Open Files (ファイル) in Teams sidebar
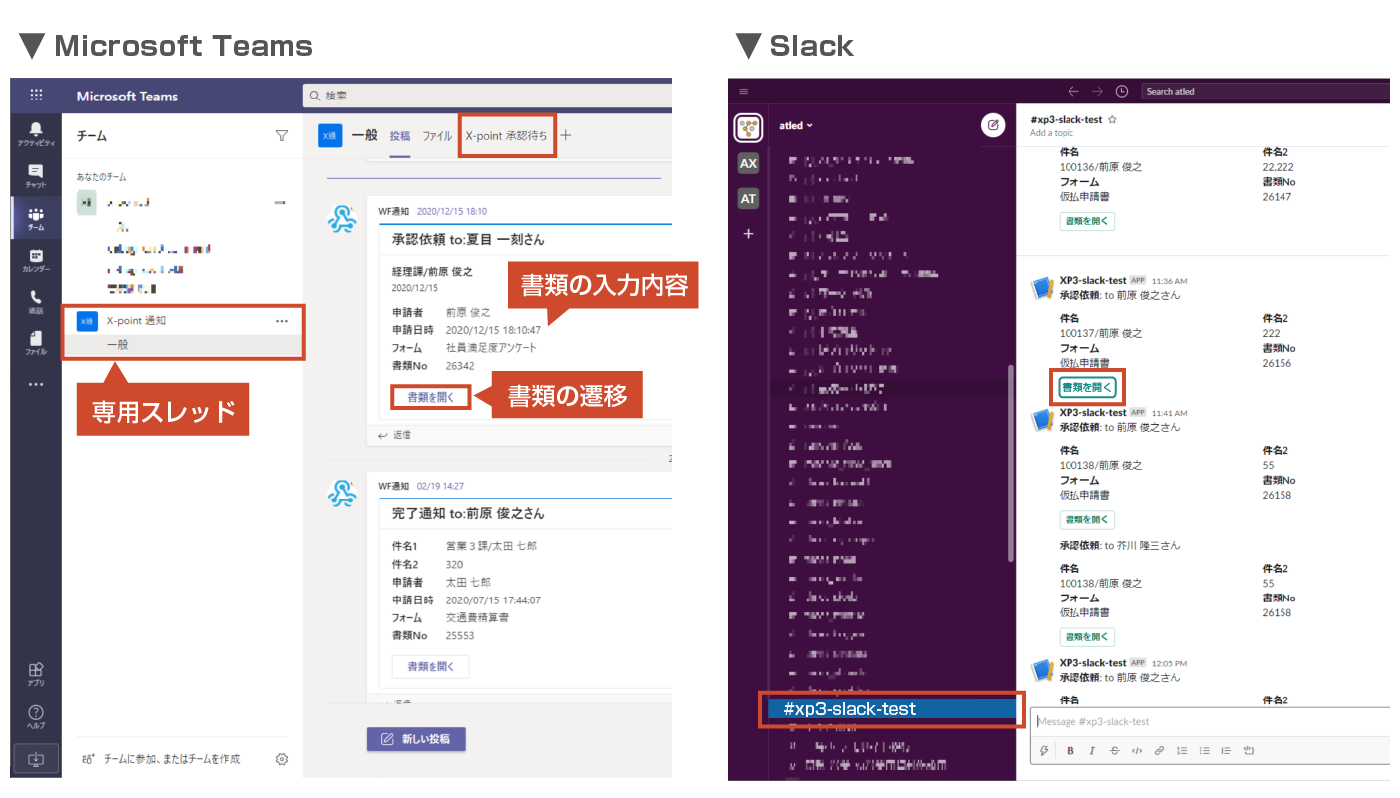1400x798 pixels. (x=36, y=343)
